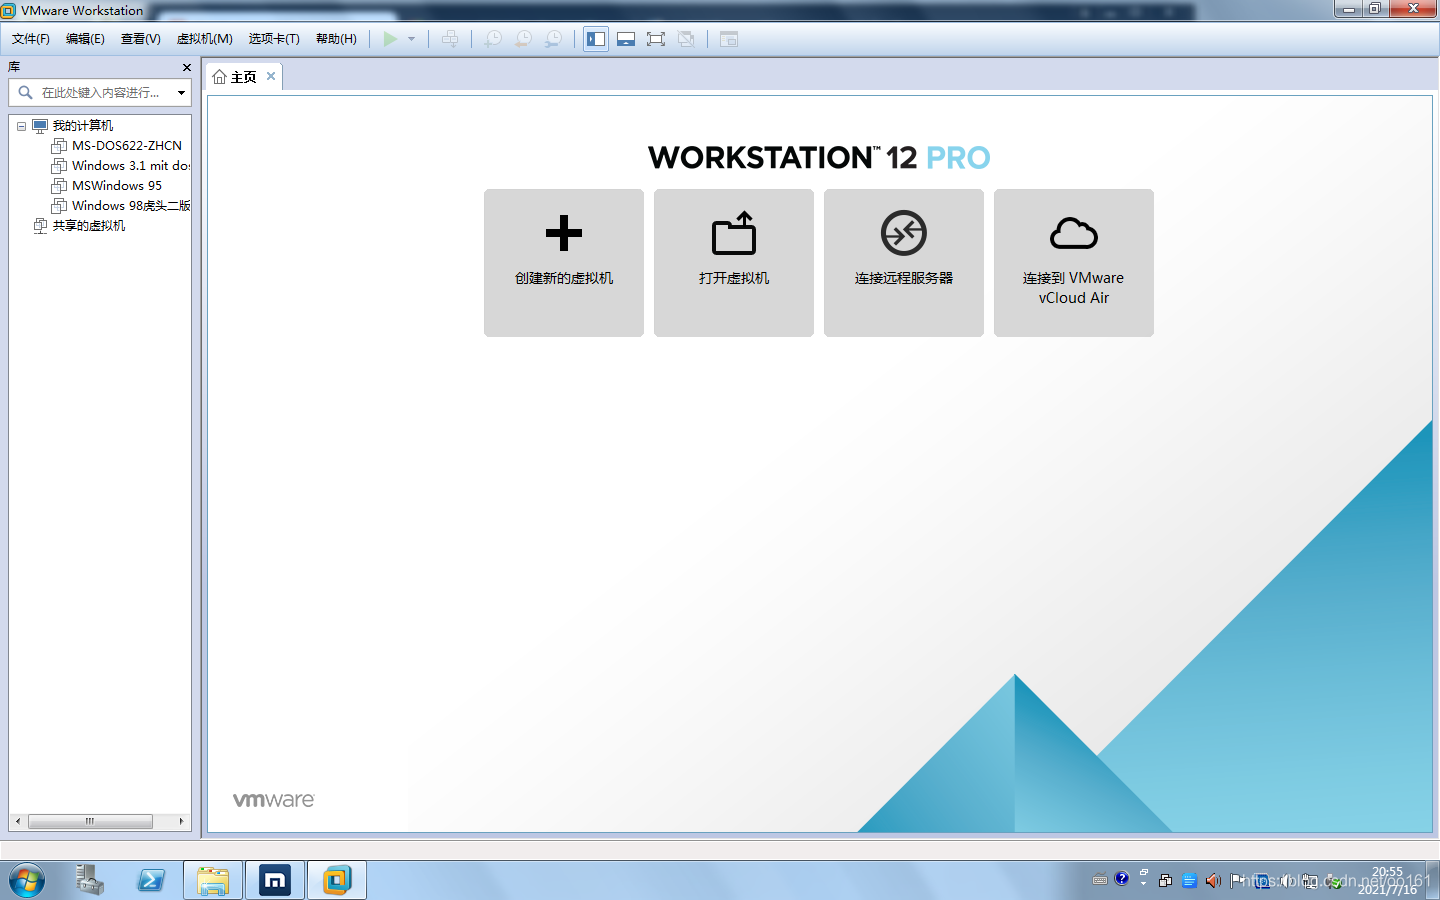This screenshot has height=900, width=1440.
Task: Click the green Power On play button
Action: click(x=390, y=39)
